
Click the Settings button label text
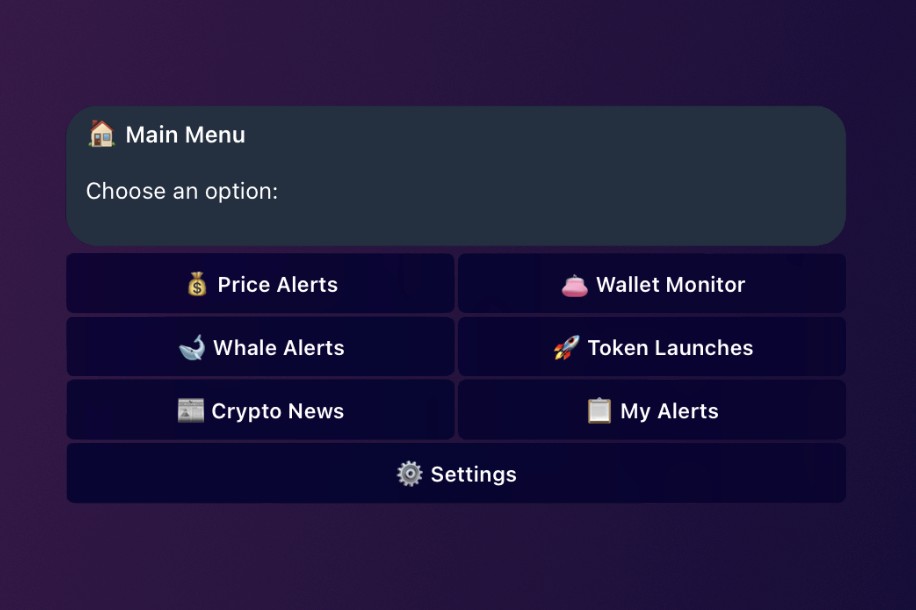pyautogui.click(x=474, y=474)
